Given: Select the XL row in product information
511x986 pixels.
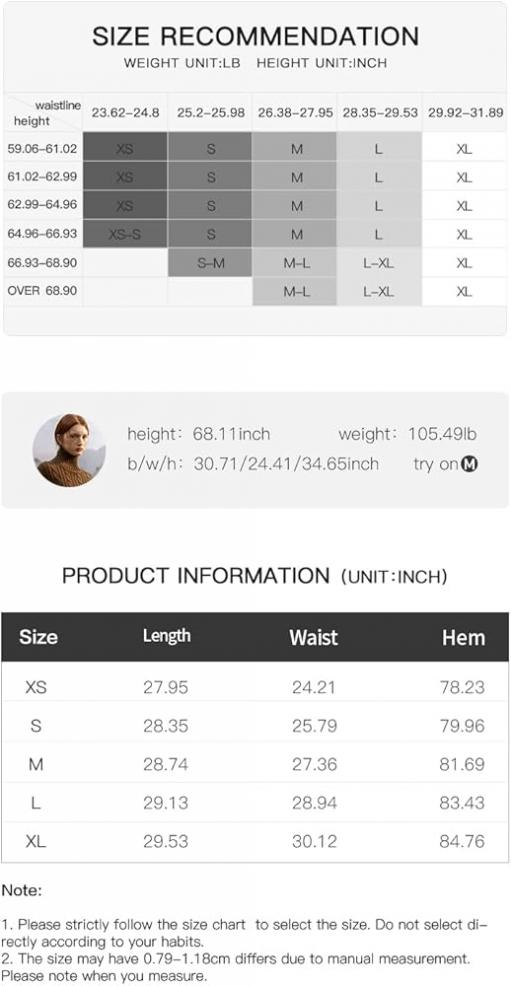Looking at the screenshot, I should coord(255,842).
